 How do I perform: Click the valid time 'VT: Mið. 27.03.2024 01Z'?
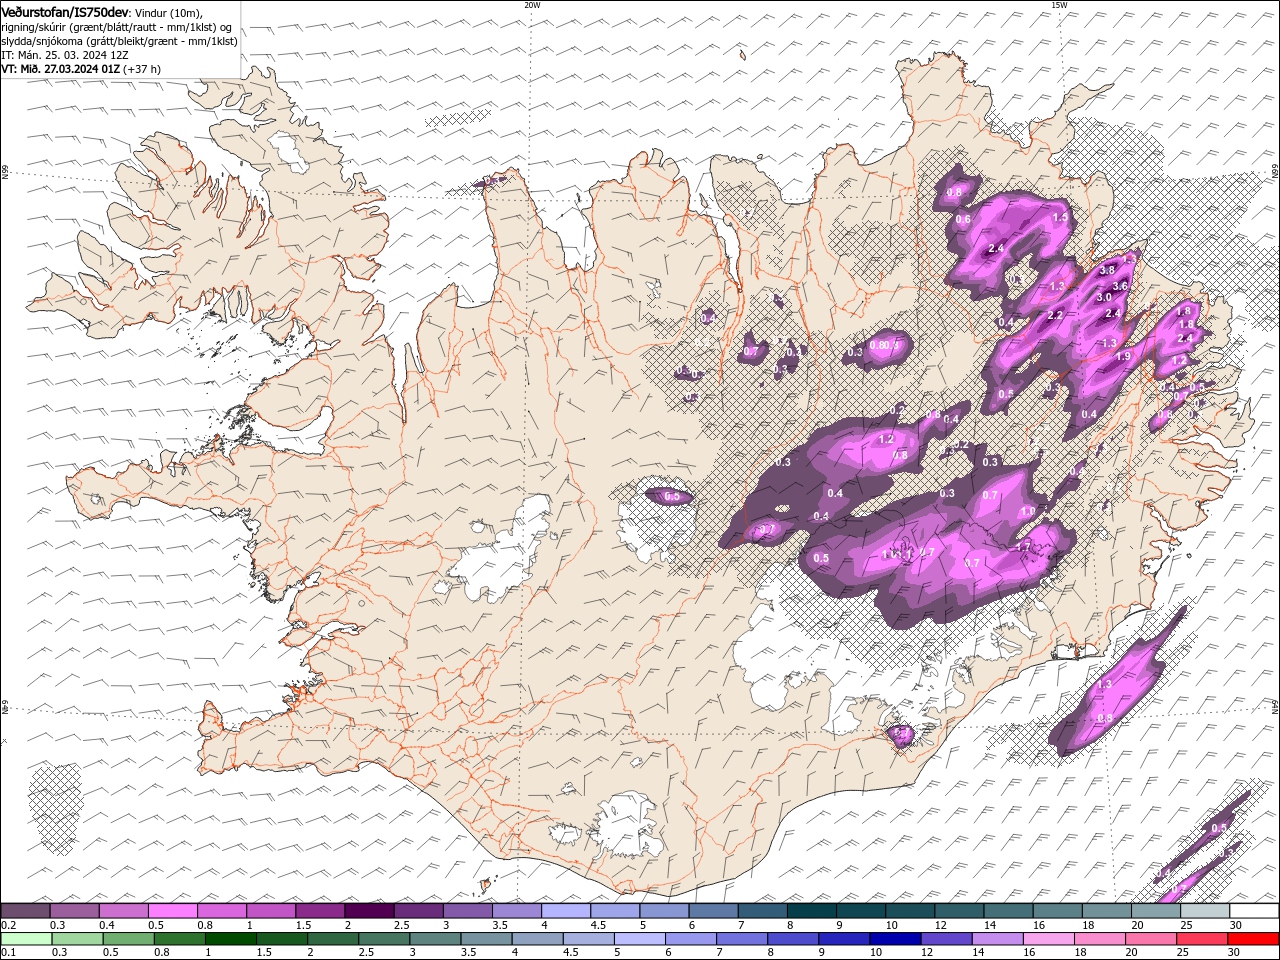pyautogui.click(x=61, y=69)
